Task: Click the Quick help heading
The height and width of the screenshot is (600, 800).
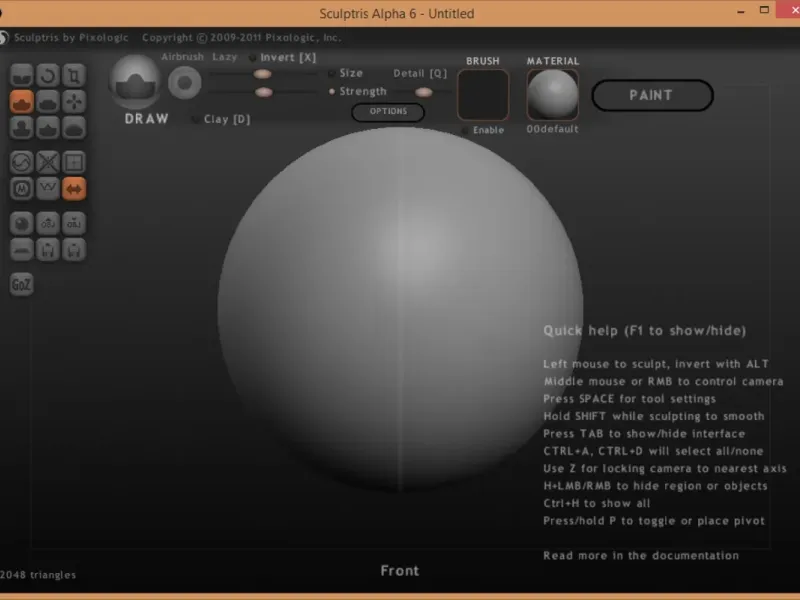Action: [x=644, y=331]
